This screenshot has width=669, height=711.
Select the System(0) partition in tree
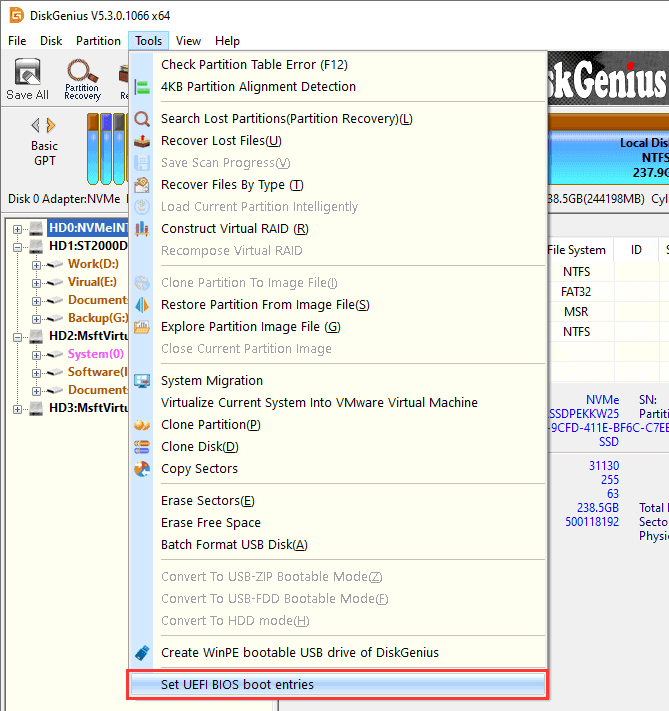95,354
